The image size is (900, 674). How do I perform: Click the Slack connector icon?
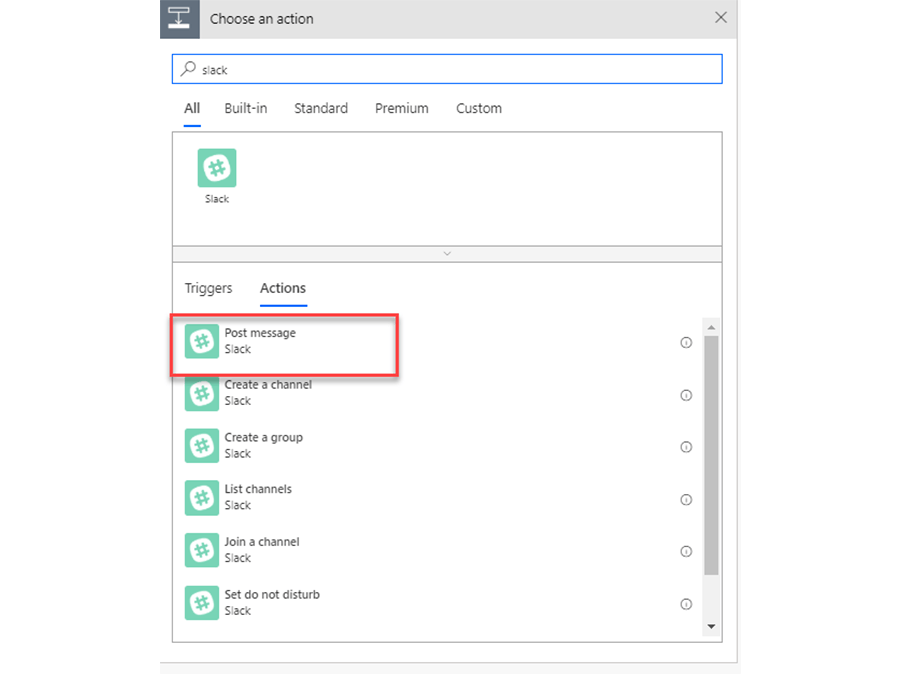[x=216, y=168]
